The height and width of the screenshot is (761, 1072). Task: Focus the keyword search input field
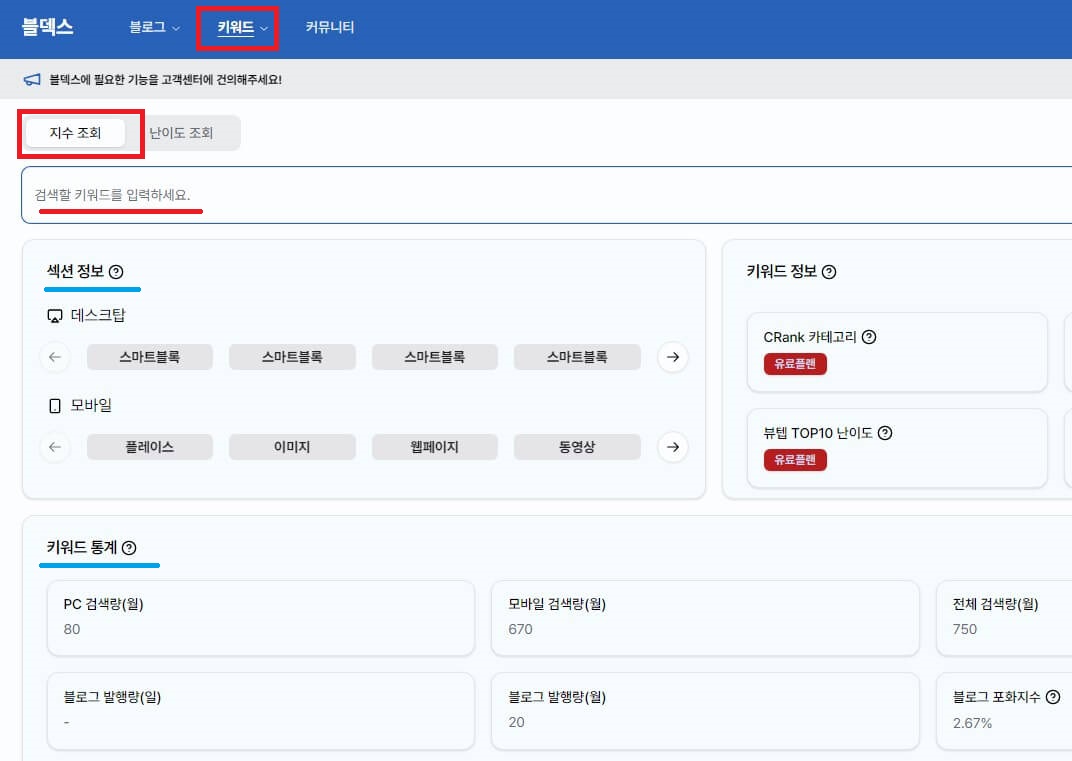click(547, 195)
